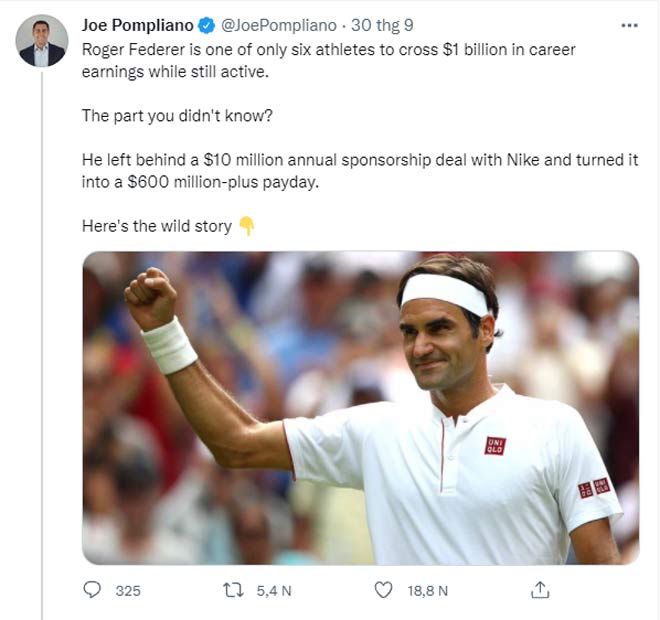Click the 325 replies count
Viewport: 660px width, 620px height.
click(x=128, y=591)
